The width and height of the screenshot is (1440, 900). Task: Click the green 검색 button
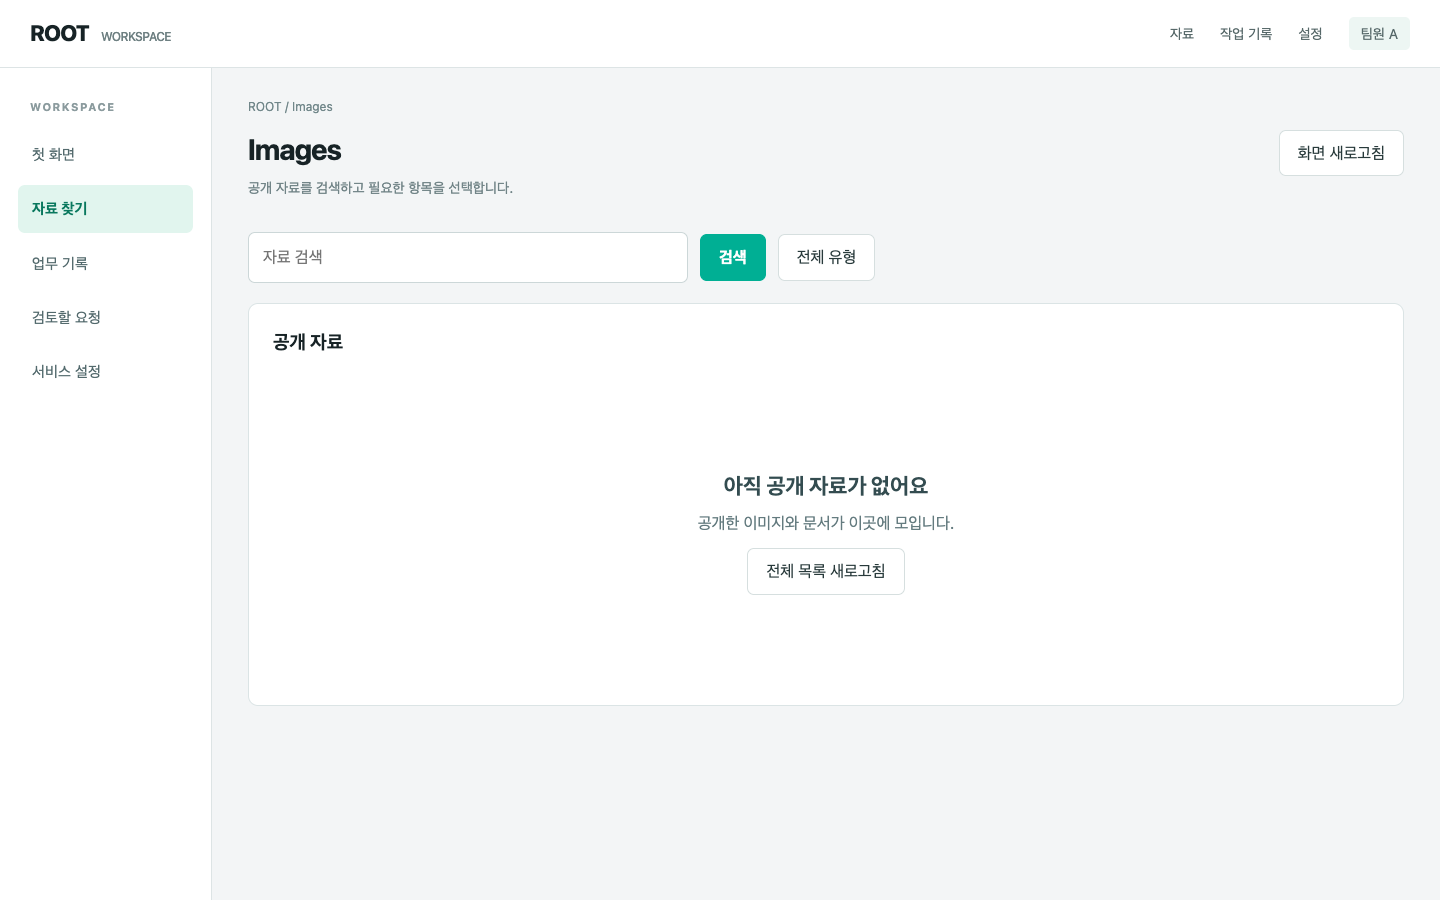[x=733, y=257]
